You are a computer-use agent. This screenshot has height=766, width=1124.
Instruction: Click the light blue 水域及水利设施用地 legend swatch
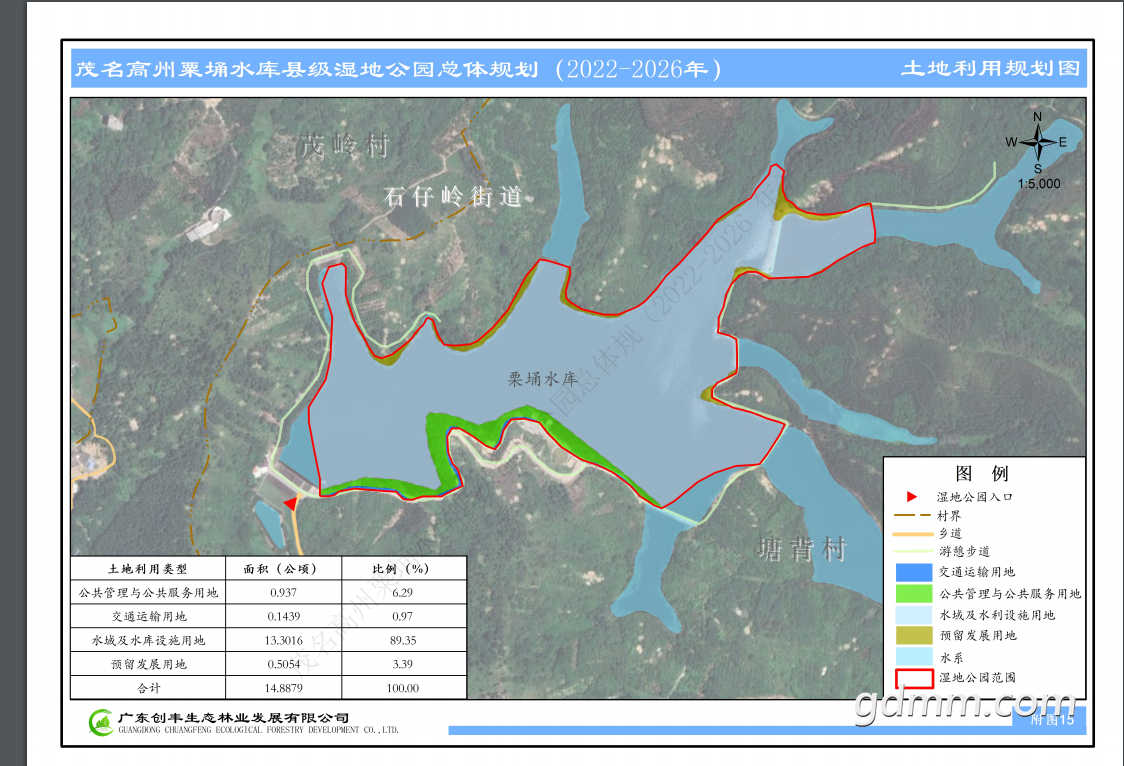coord(914,615)
